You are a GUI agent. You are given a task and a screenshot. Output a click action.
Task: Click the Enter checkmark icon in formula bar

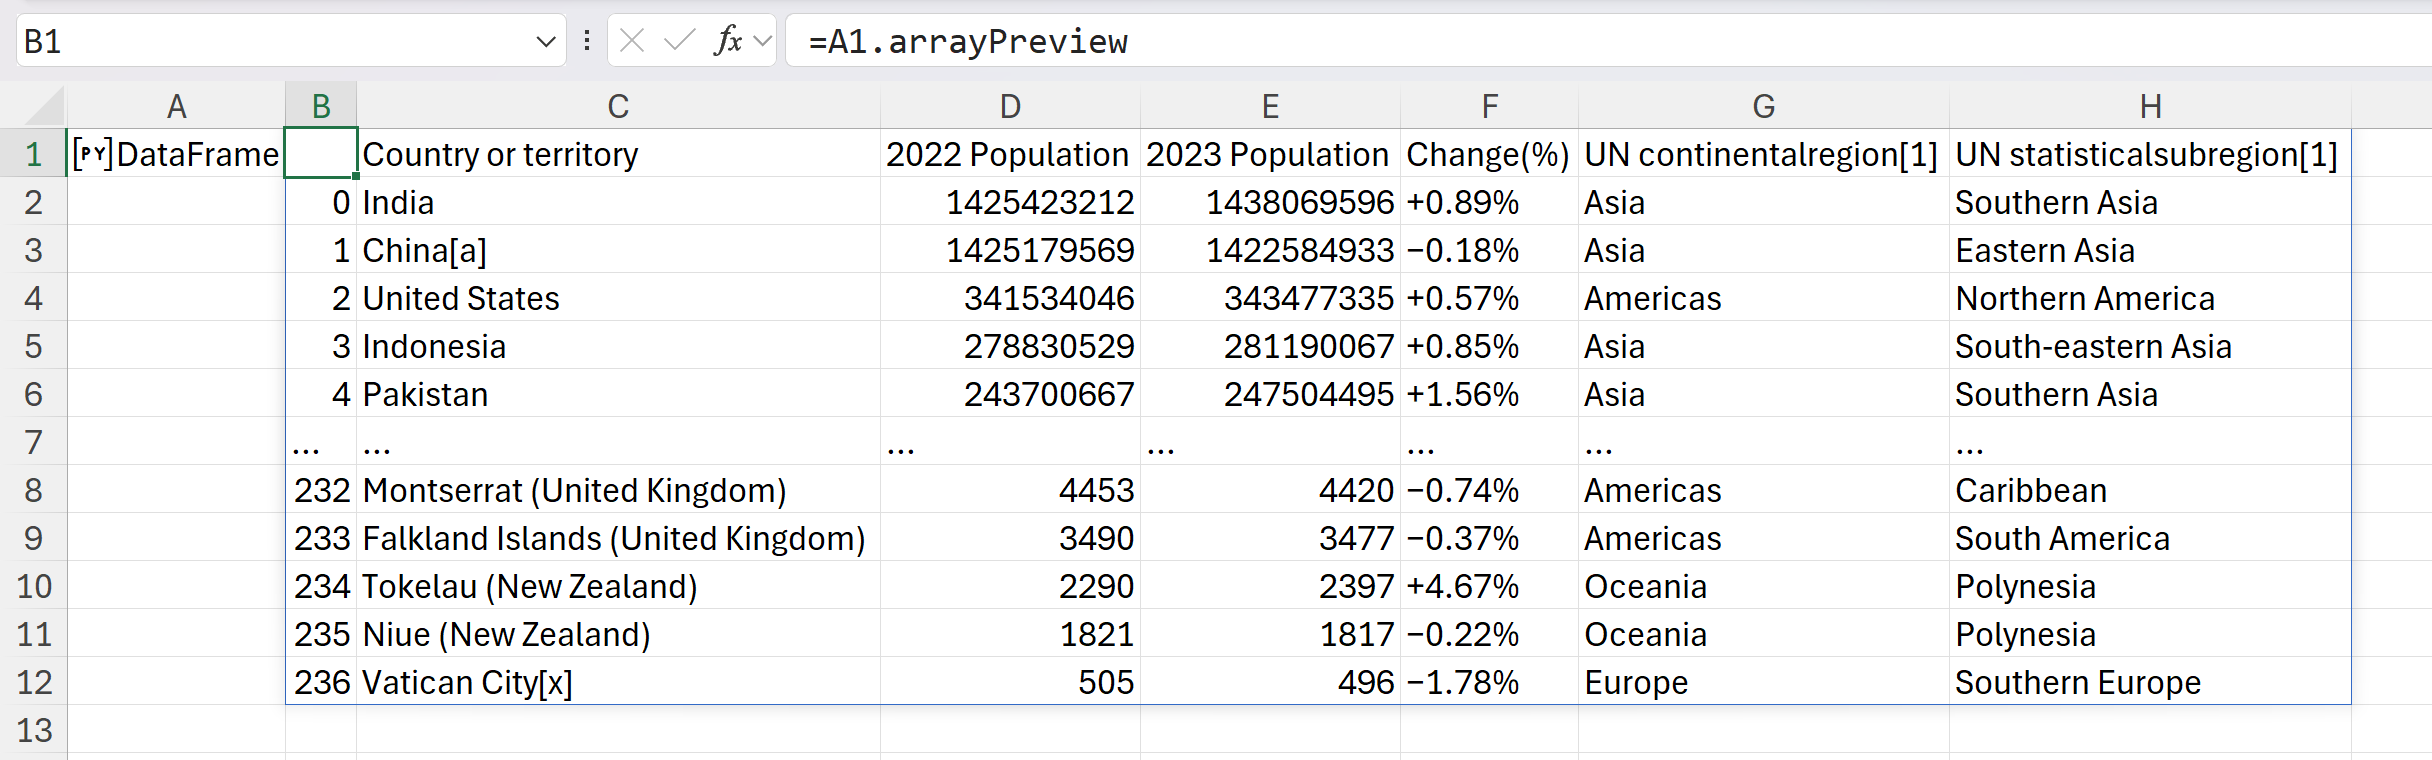click(x=679, y=41)
